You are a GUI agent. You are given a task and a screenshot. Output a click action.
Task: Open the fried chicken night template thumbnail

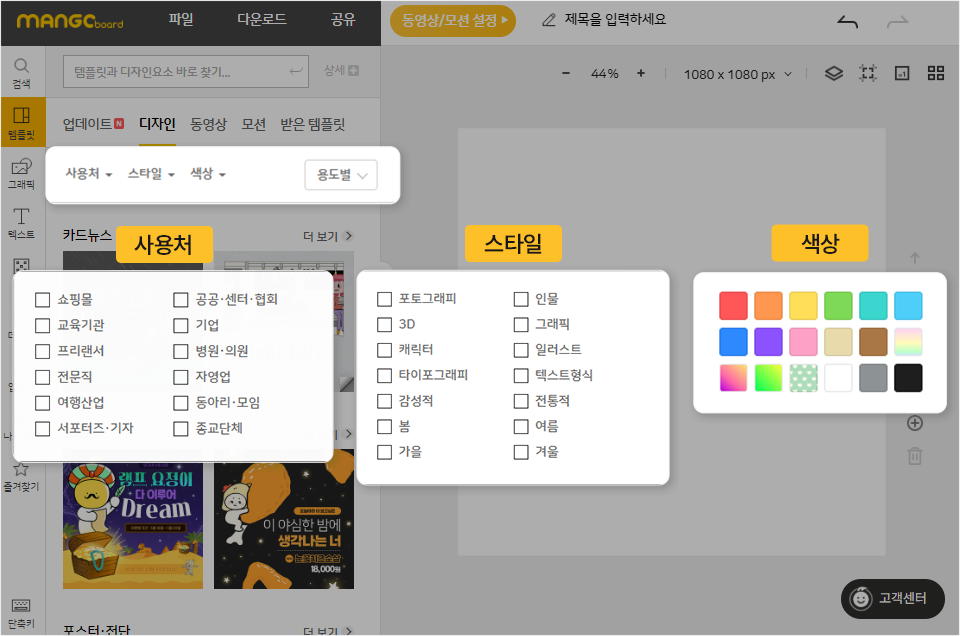click(284, 519)
